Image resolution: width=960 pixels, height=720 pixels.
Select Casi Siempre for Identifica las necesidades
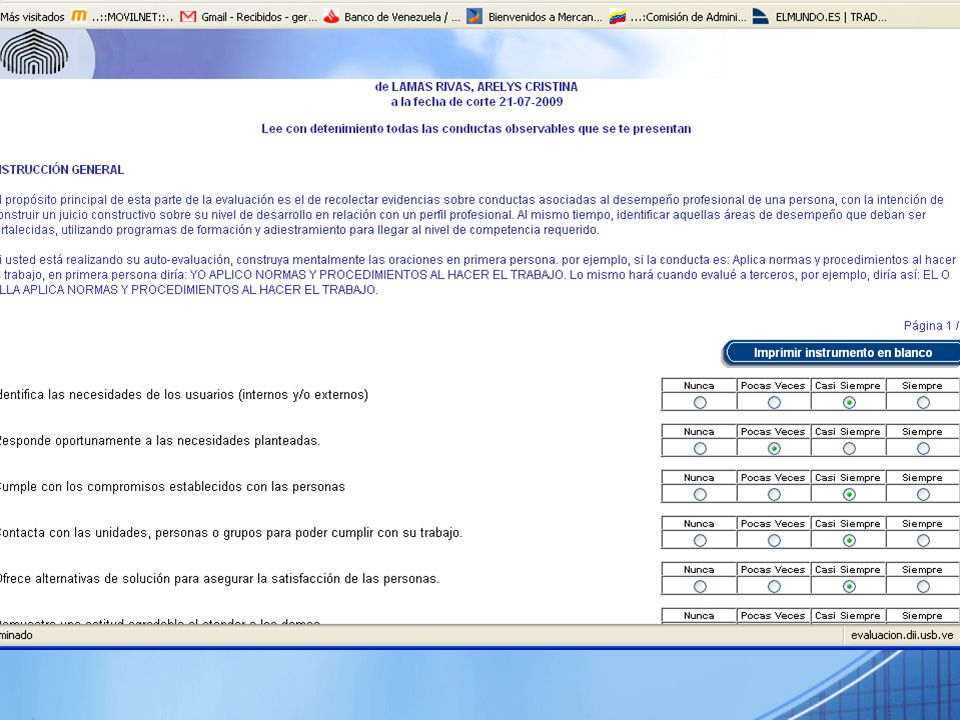pyautogui.click(x=849, y=402)
